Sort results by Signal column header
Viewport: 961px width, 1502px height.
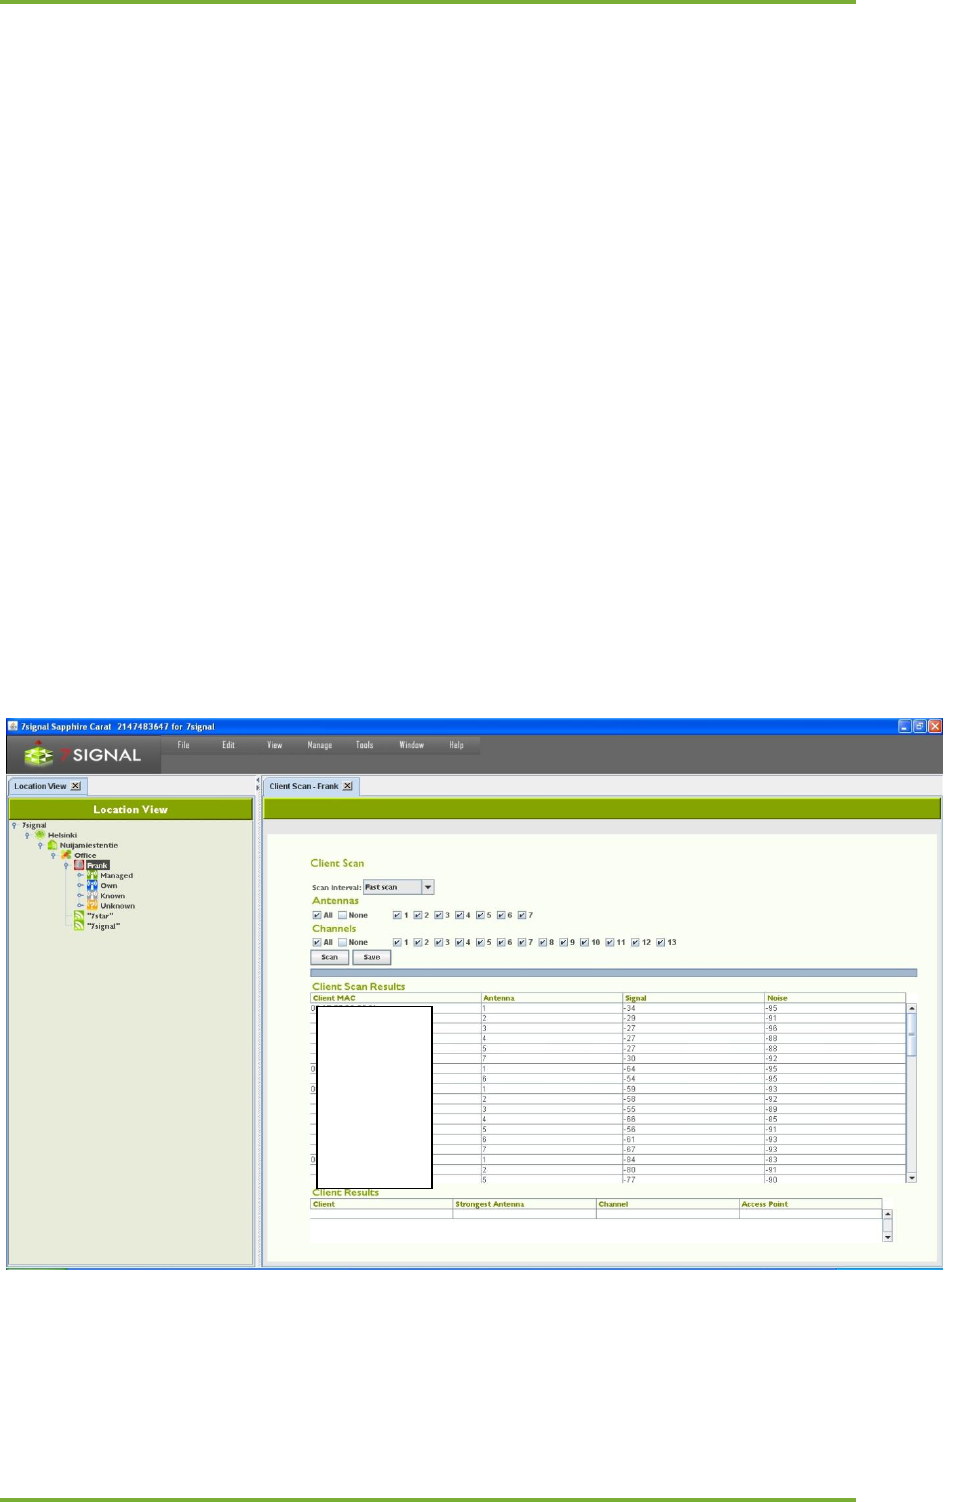[x=694, y=998]
